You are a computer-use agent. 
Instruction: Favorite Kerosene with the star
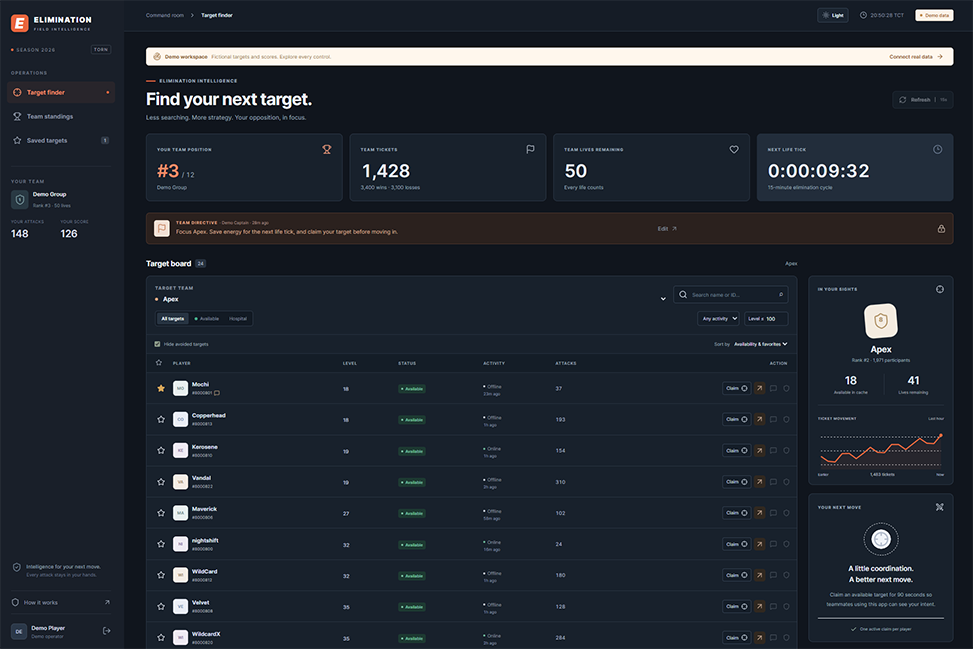point(161,450)
